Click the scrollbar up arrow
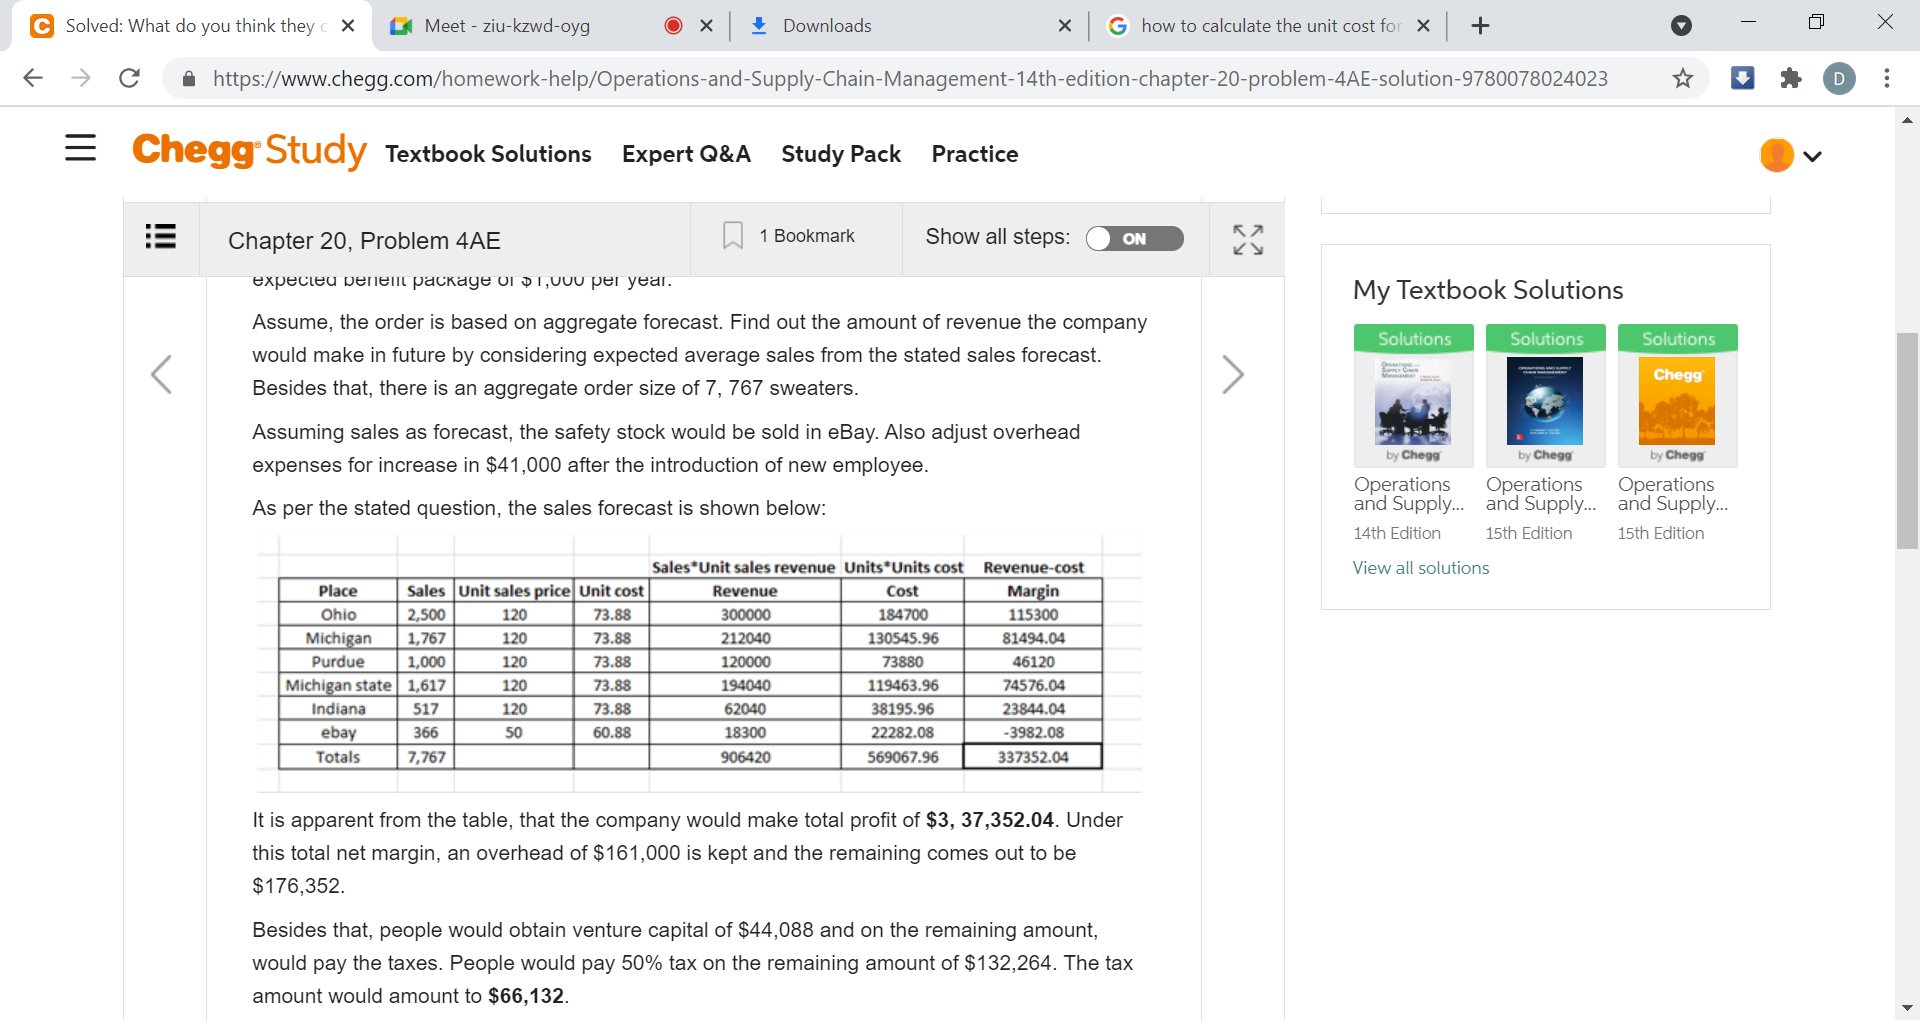 [x=1907, y=120]
